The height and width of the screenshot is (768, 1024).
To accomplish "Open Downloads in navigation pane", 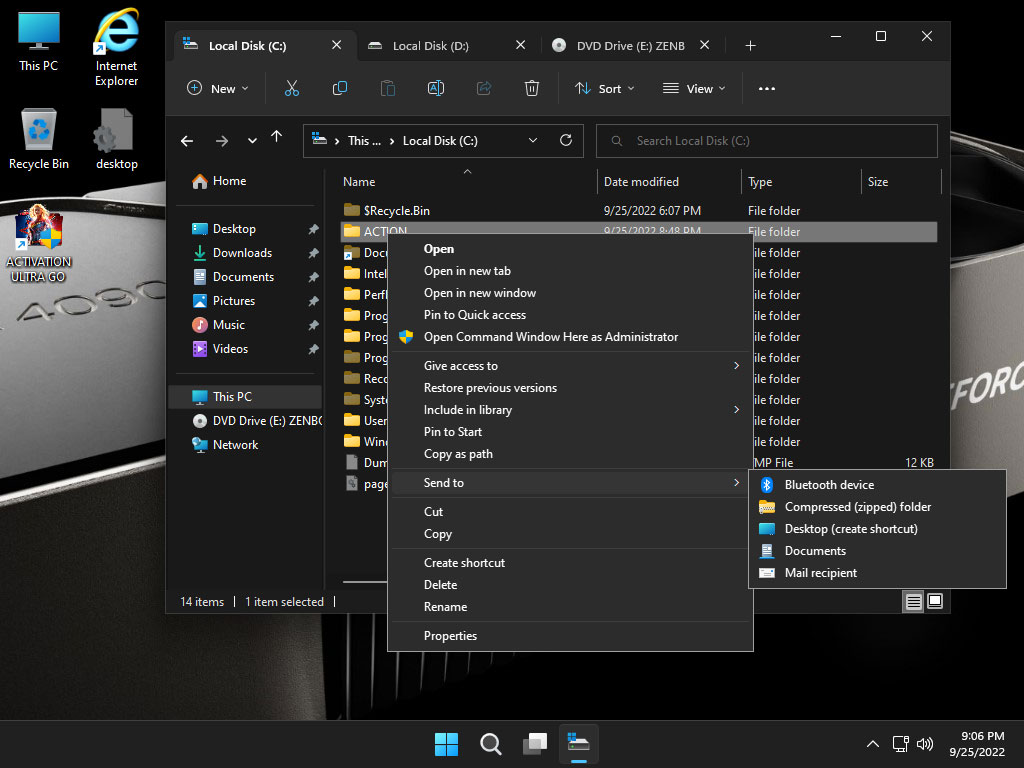I will pos(247,253).
